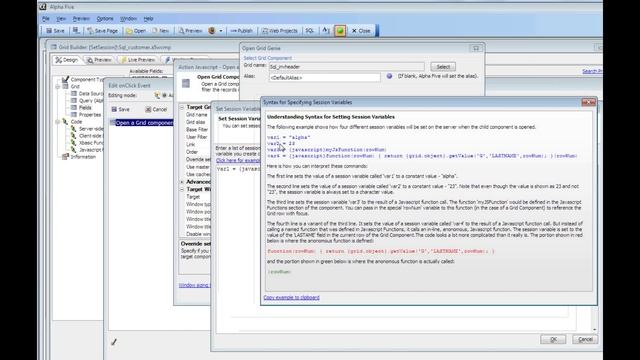Open Web Projects from the toolbar

coord(280,31)
